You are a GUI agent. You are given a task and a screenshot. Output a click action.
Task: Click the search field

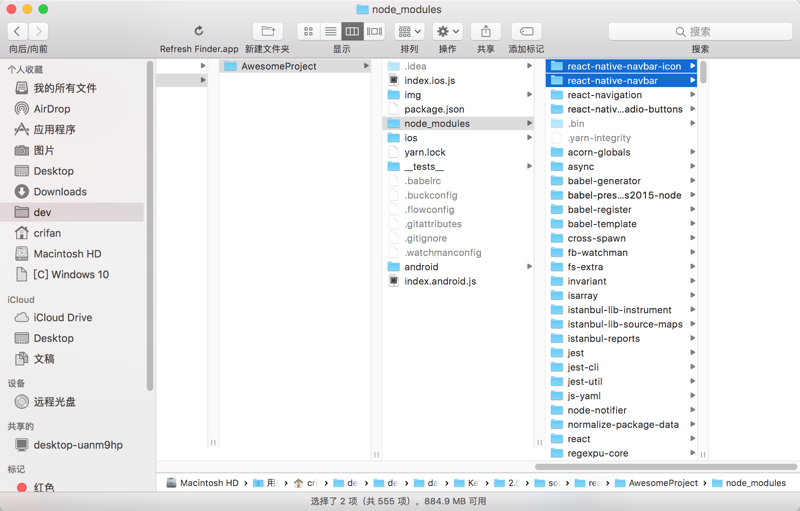tap(700, 32)
